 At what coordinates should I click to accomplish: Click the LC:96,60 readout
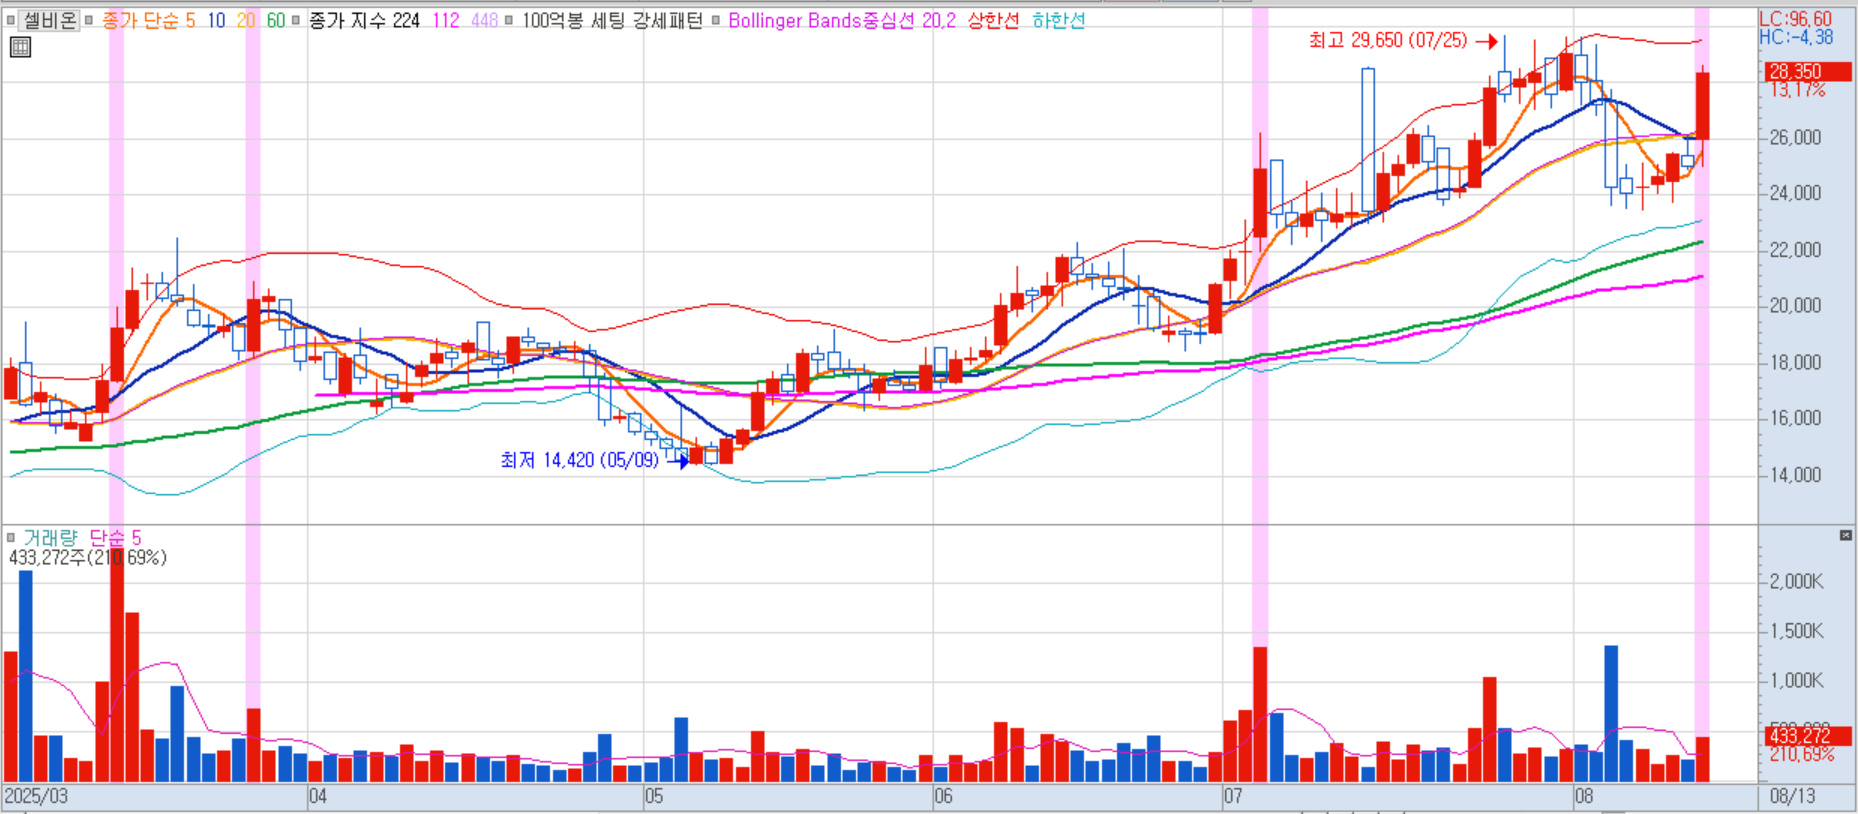[1795, 19]
